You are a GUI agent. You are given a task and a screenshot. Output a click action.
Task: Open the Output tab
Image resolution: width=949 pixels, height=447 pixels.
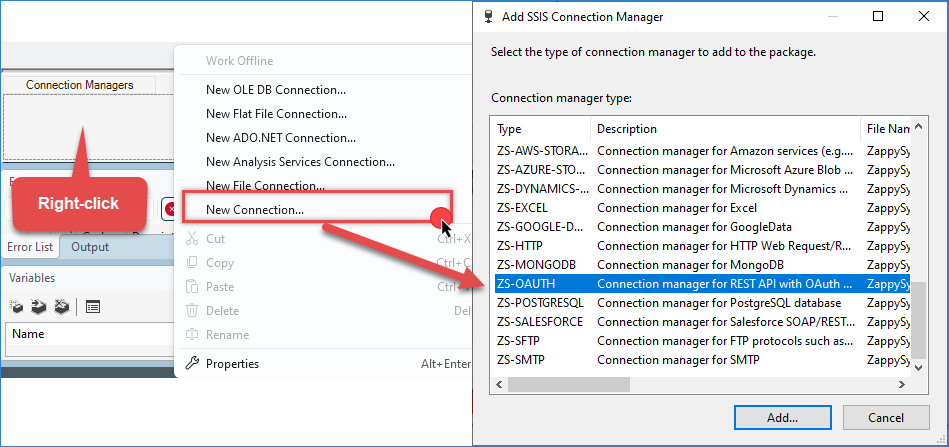(x=90, y=247)
